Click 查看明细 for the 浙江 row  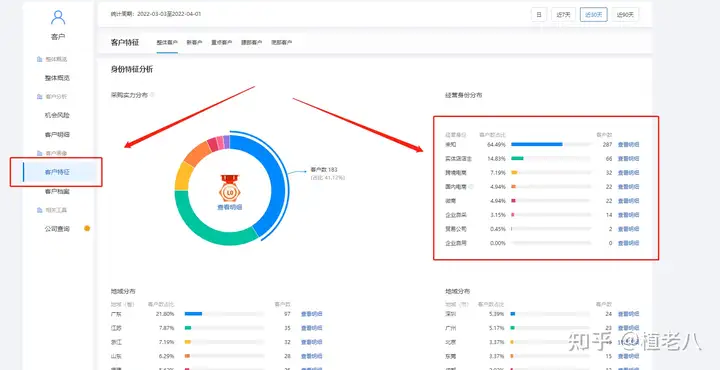(312, 342)
